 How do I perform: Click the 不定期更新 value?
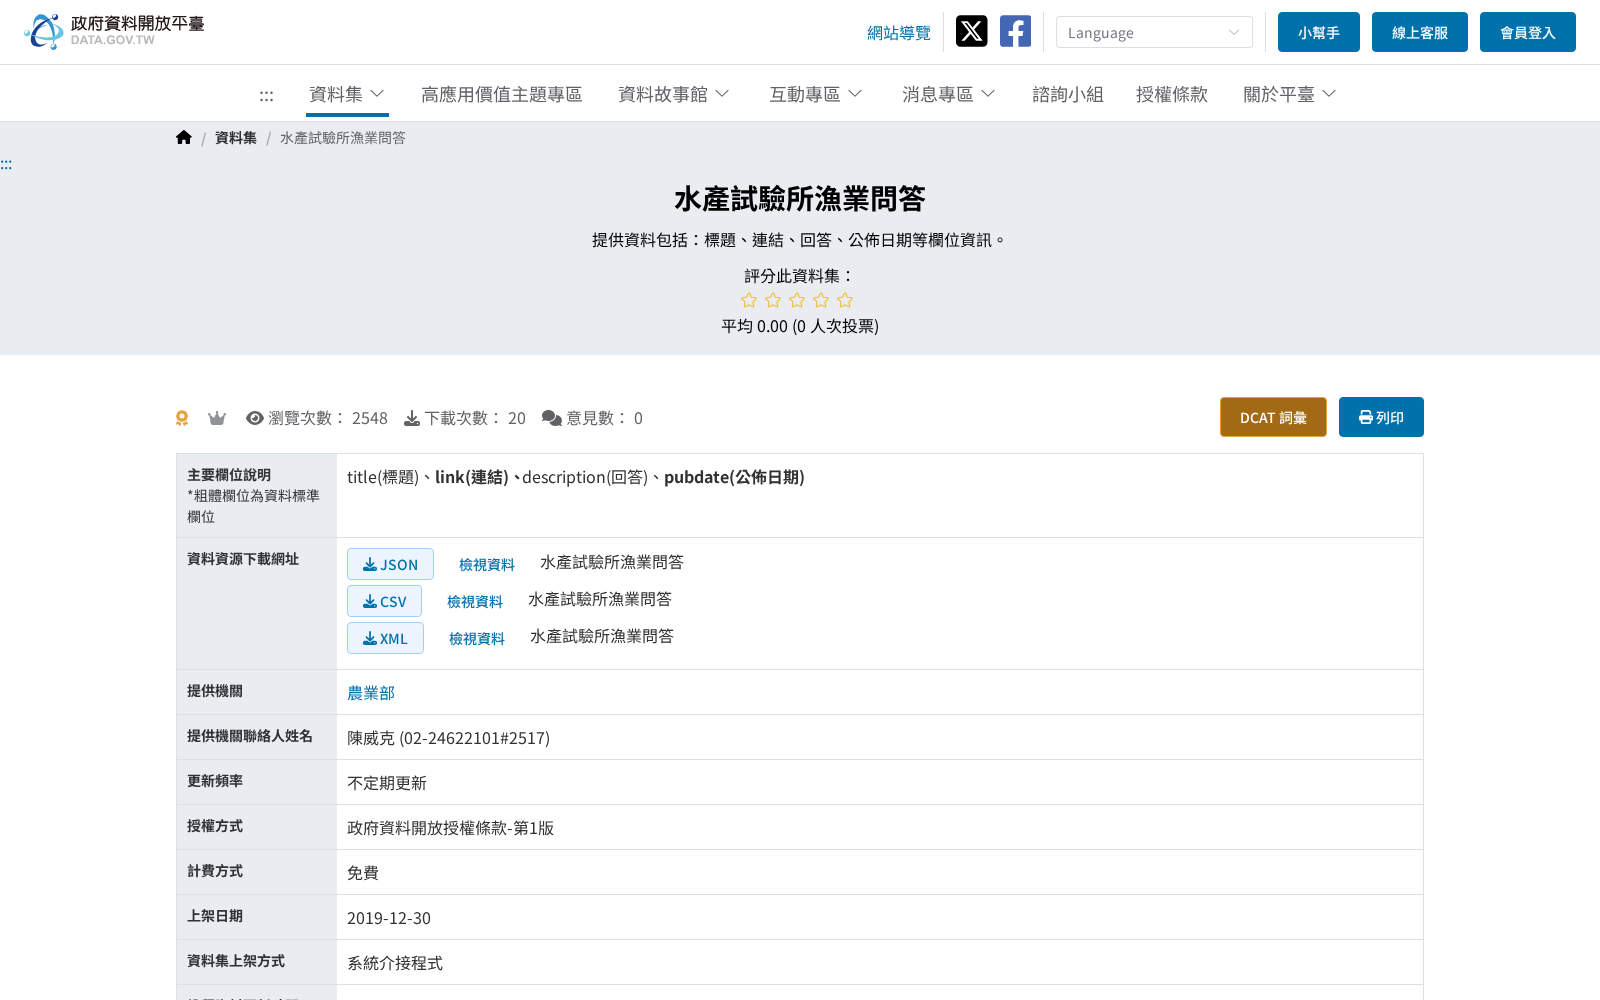387,783
